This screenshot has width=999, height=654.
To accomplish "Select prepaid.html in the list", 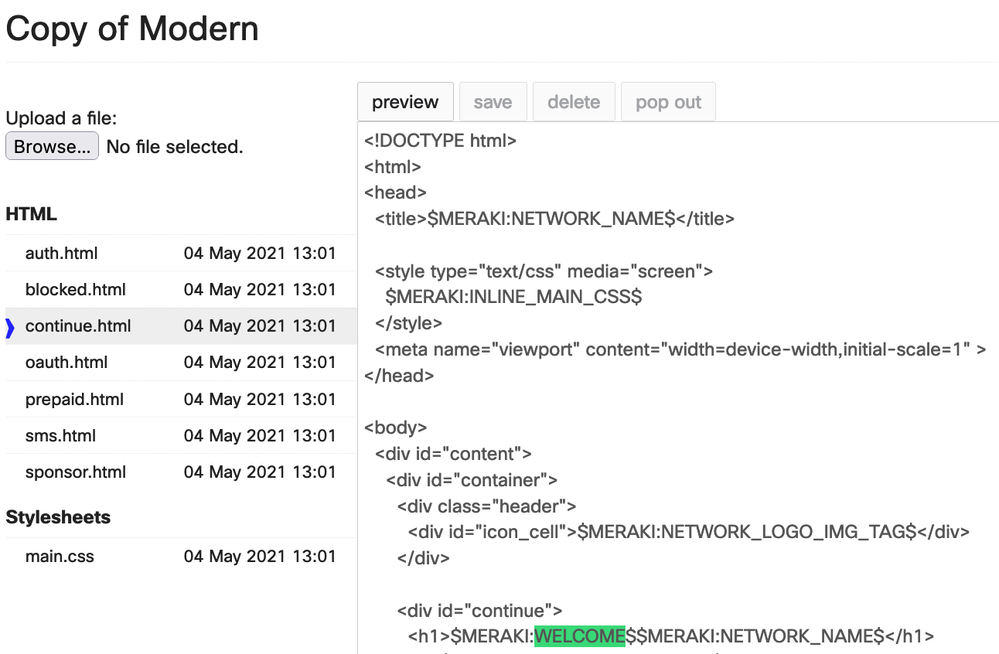I will click(x=75, y=399).
